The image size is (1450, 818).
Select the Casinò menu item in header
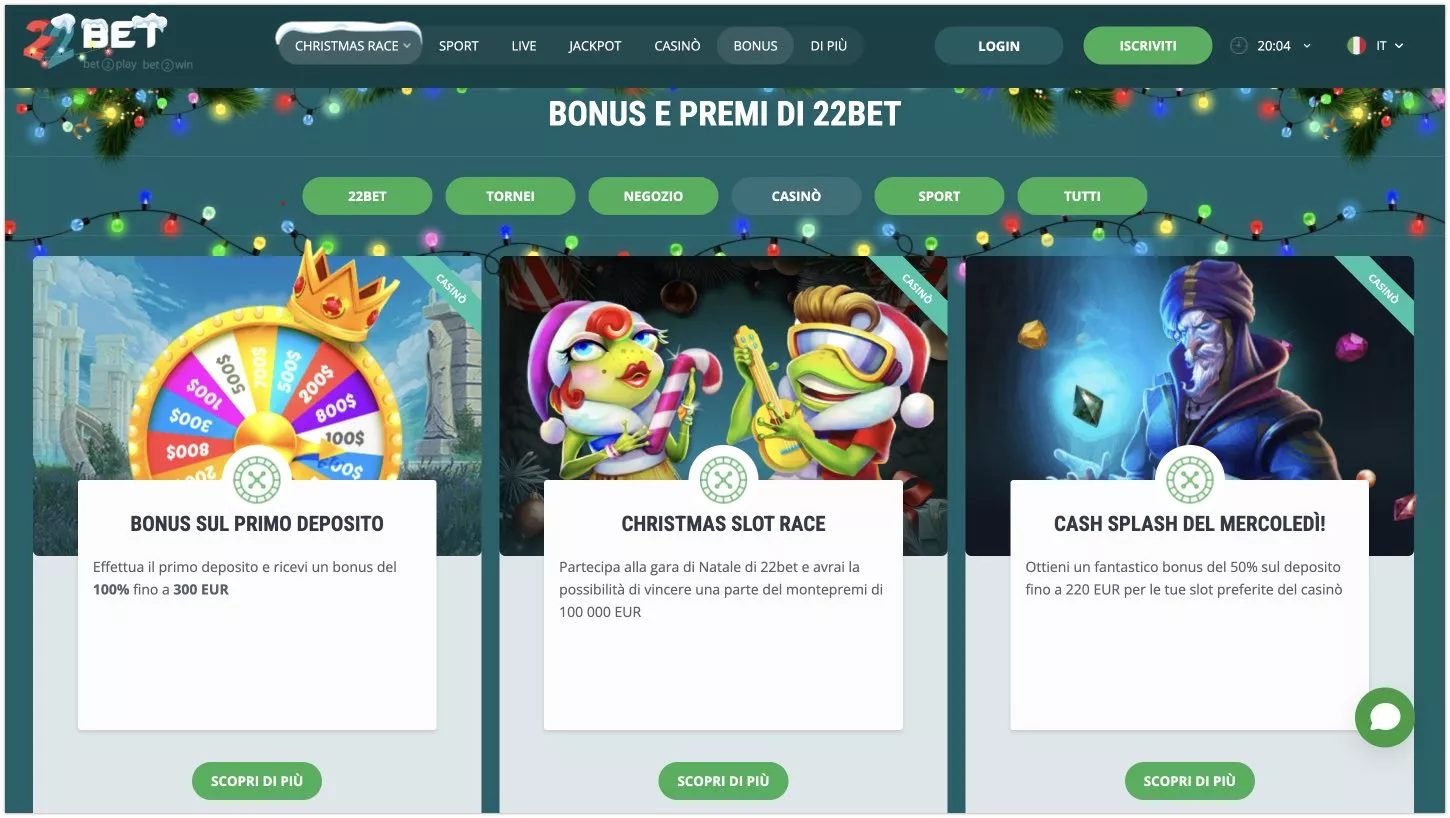tap(677, 46)
